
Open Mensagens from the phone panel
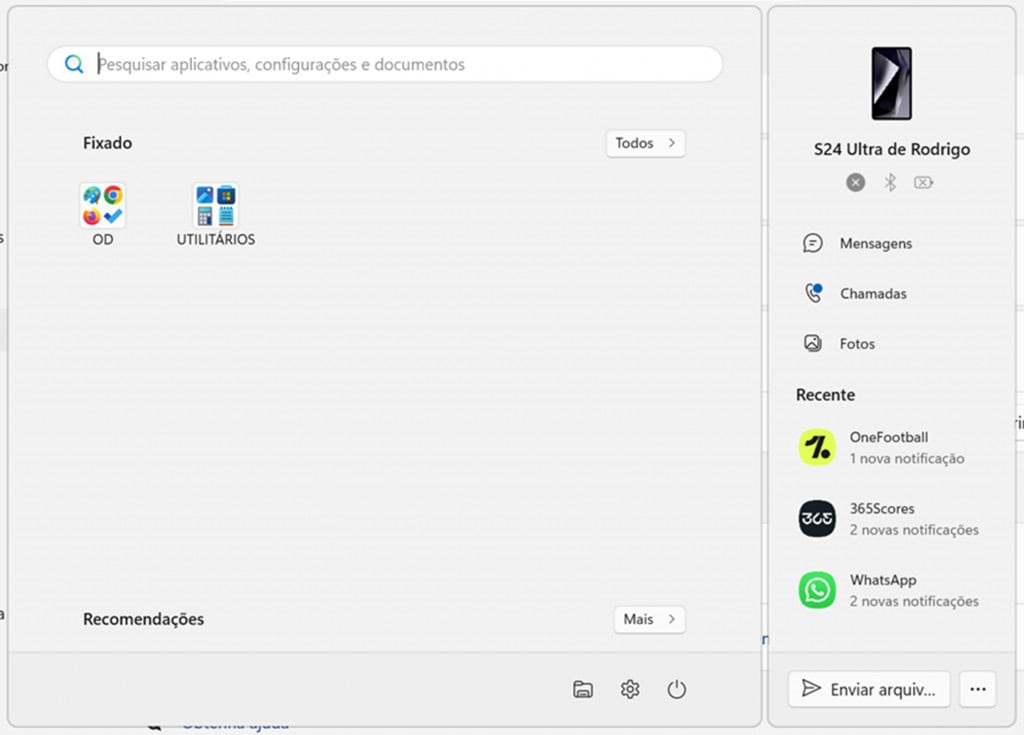click(x=875, y=243)
